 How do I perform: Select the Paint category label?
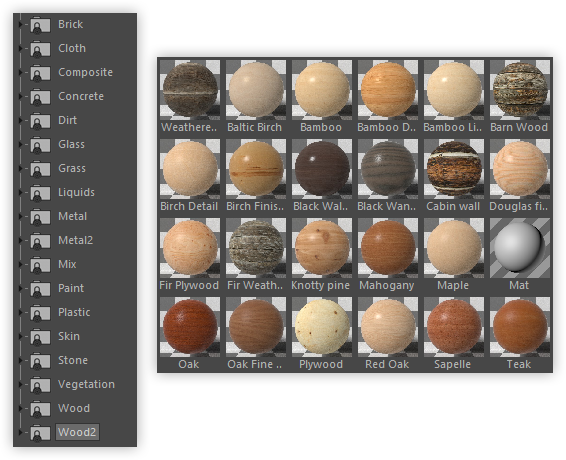71,288
